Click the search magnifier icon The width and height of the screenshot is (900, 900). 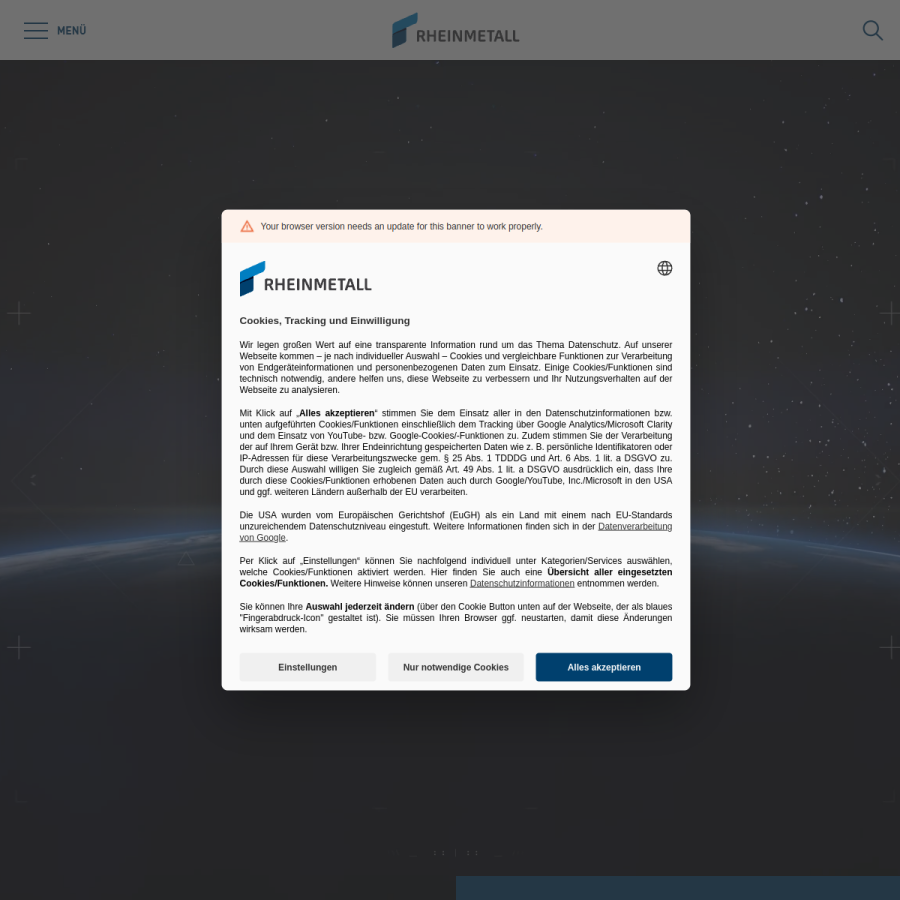pos(872,30)
